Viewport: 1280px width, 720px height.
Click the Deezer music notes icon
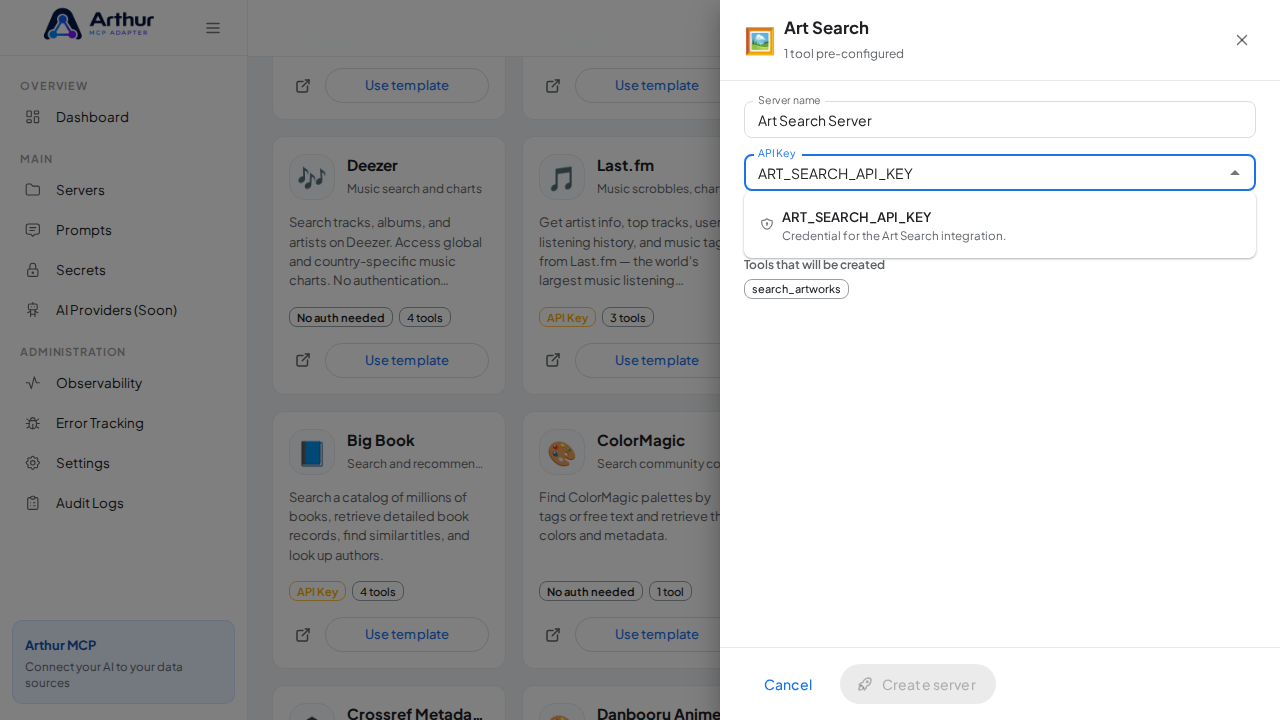(x=312, y=177)
